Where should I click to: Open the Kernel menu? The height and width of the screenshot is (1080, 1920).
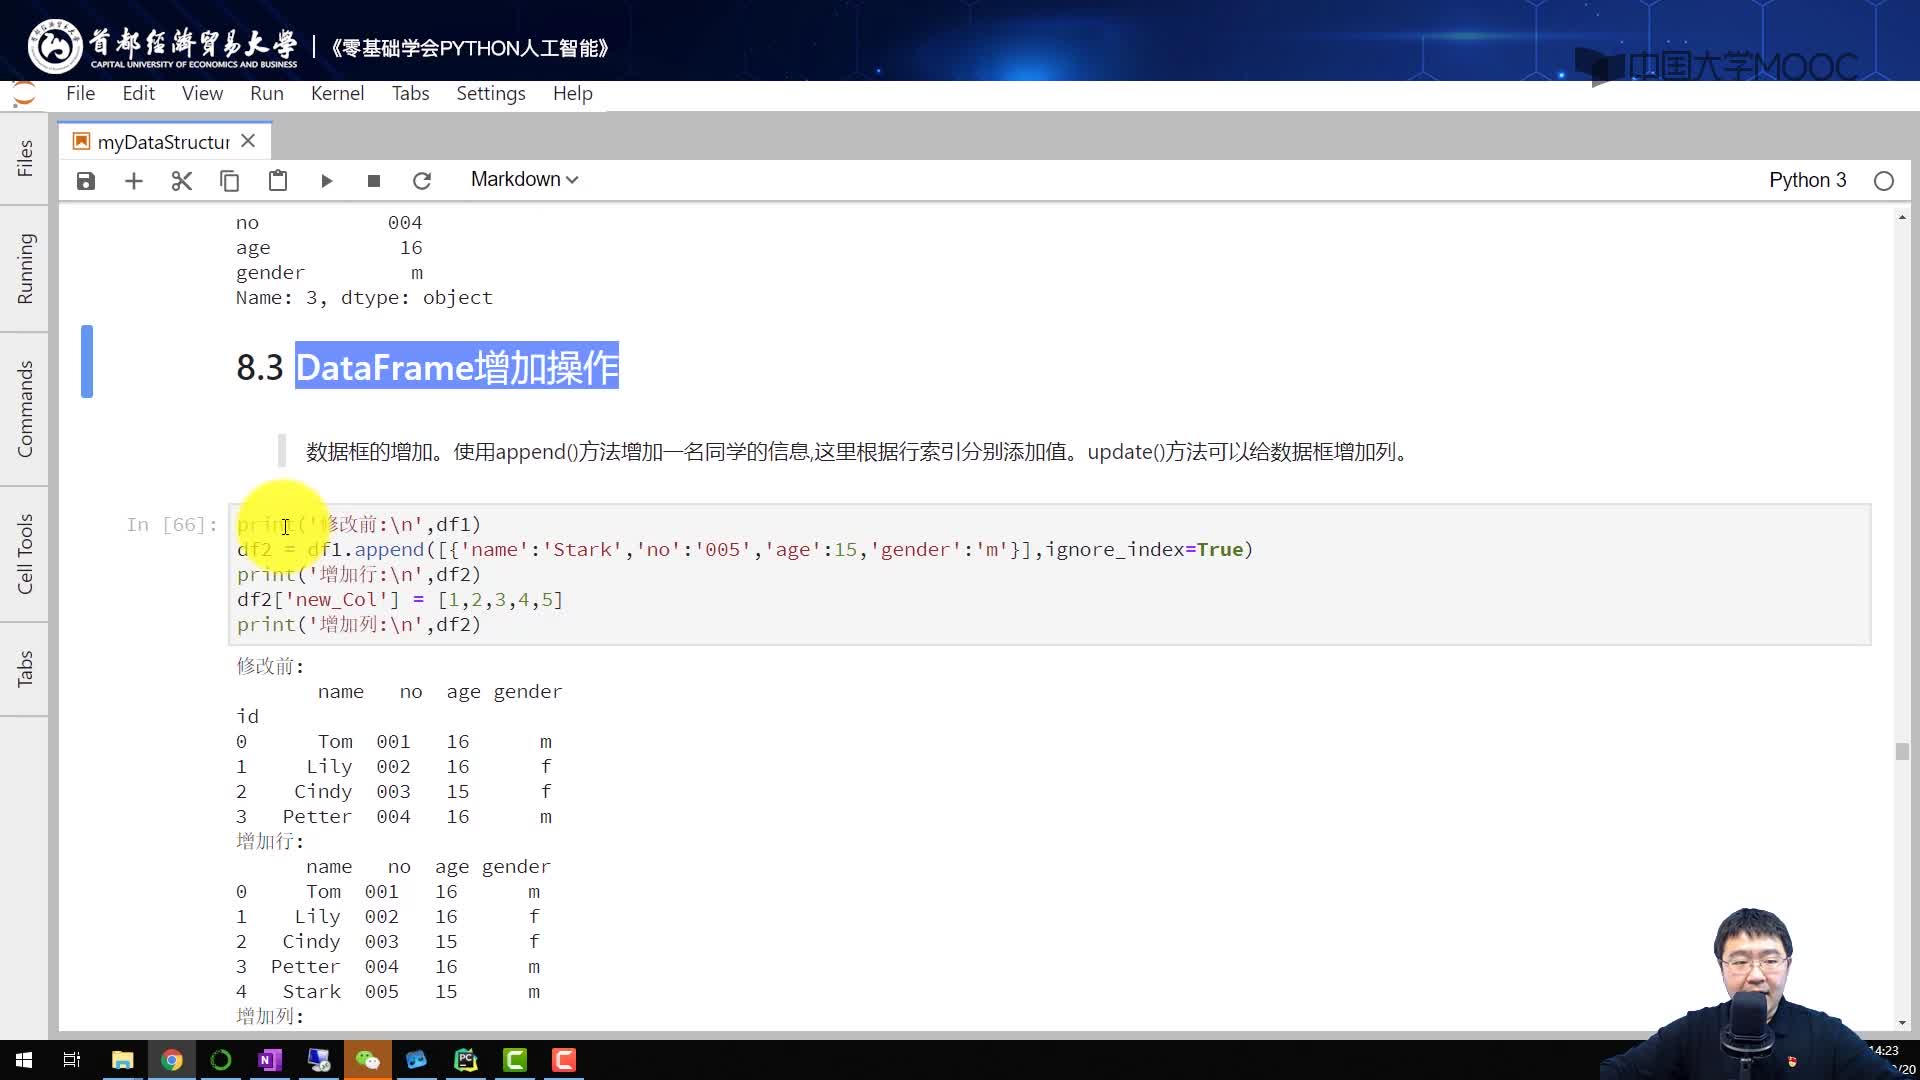click(x=337, y=93)
